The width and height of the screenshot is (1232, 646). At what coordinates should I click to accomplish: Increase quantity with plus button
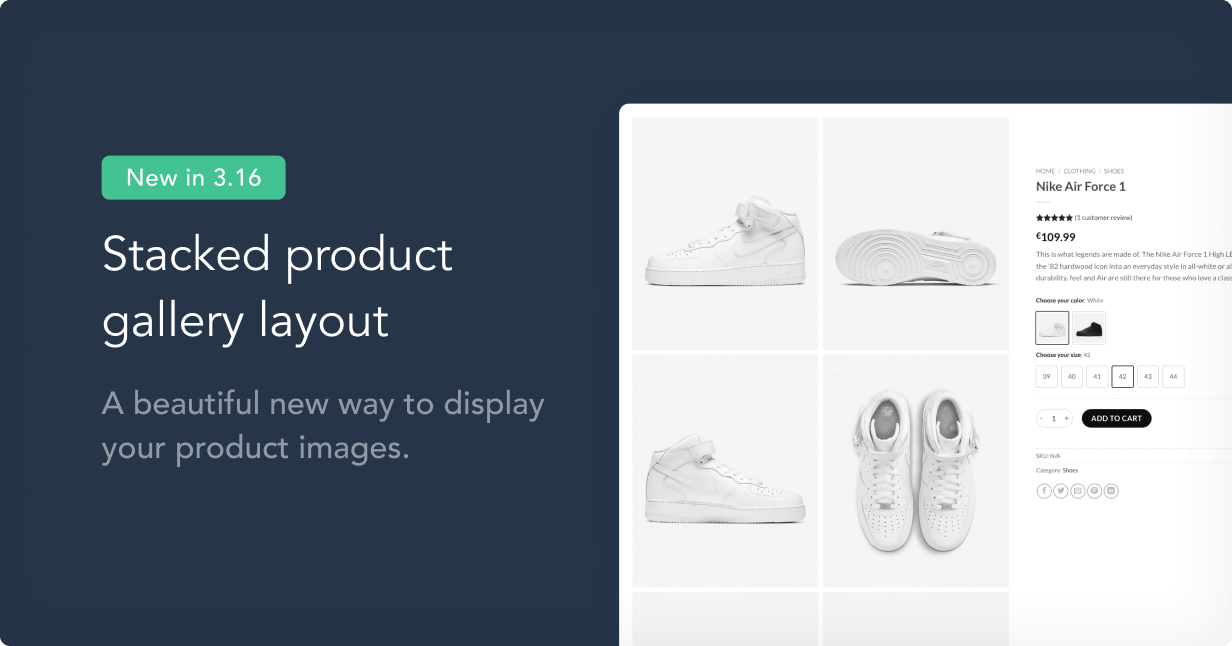[1067, 418]
